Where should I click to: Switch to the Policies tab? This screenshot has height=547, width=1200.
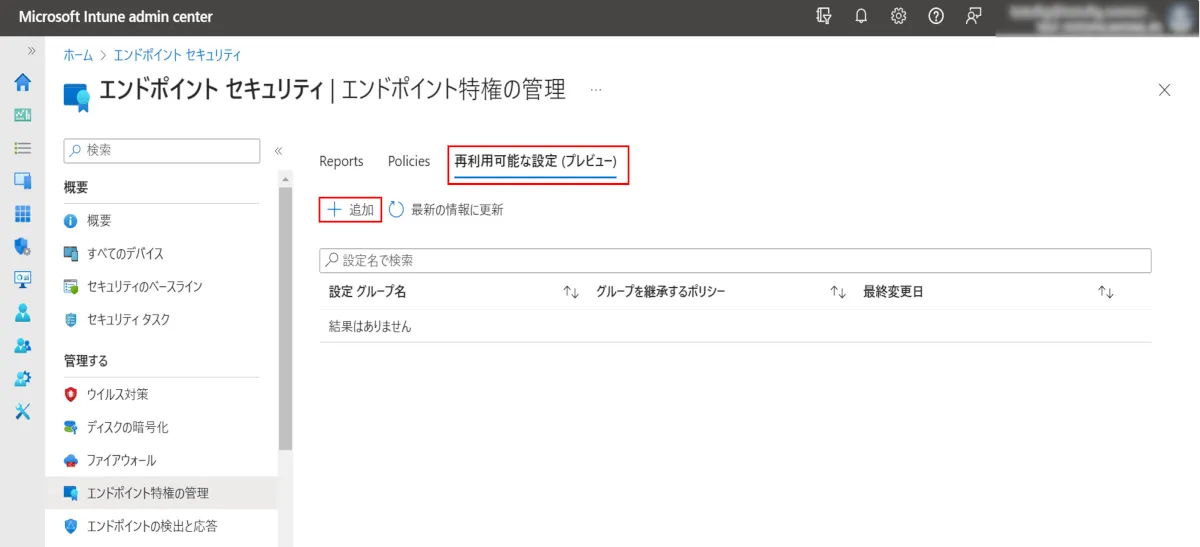409,161
